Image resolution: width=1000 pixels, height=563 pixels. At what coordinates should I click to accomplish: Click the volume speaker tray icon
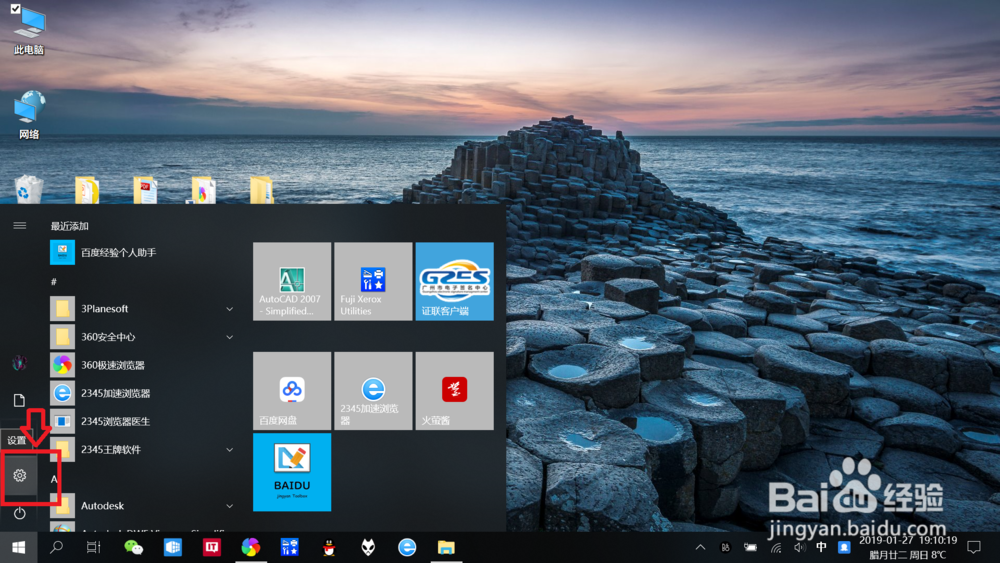(x=799, y=547)
